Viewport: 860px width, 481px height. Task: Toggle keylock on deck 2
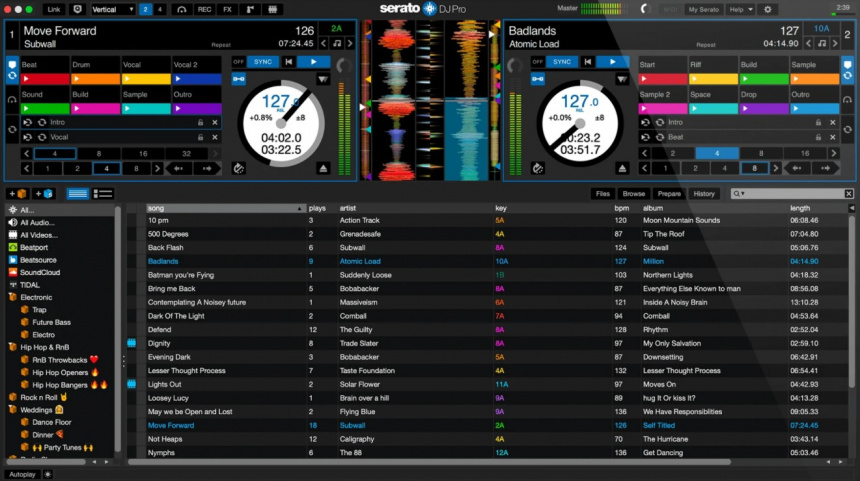coord(538,79)
